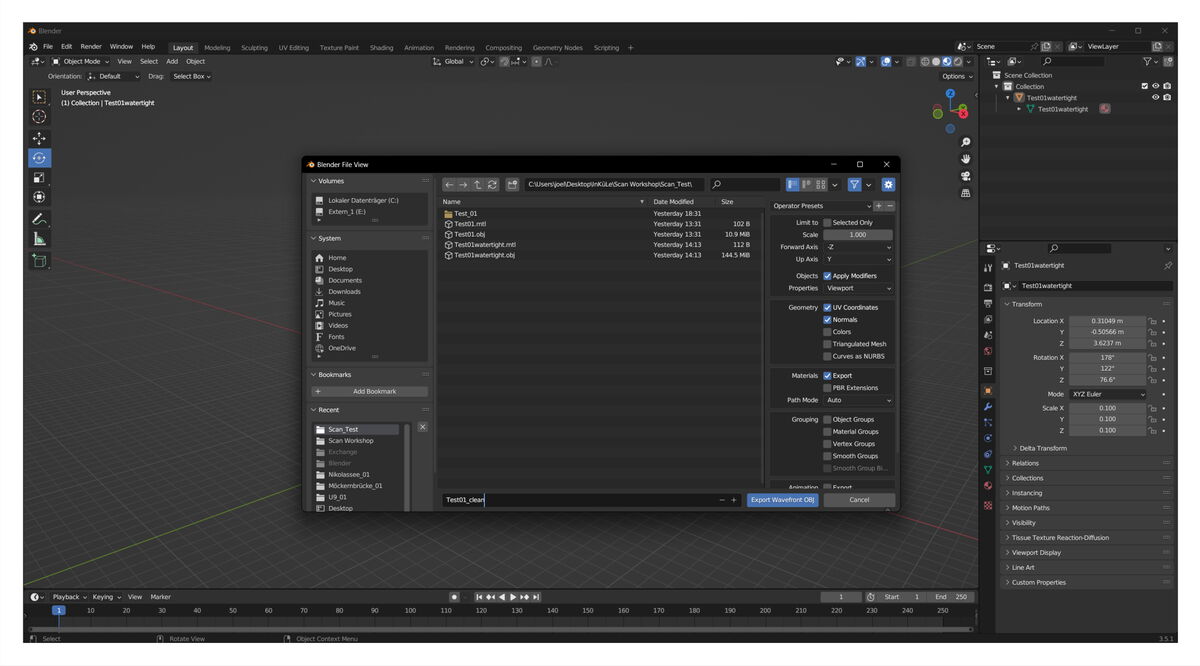Open the Up Axis dropdown
Viewport: 1200px width, 666px height.
[858, 259]
